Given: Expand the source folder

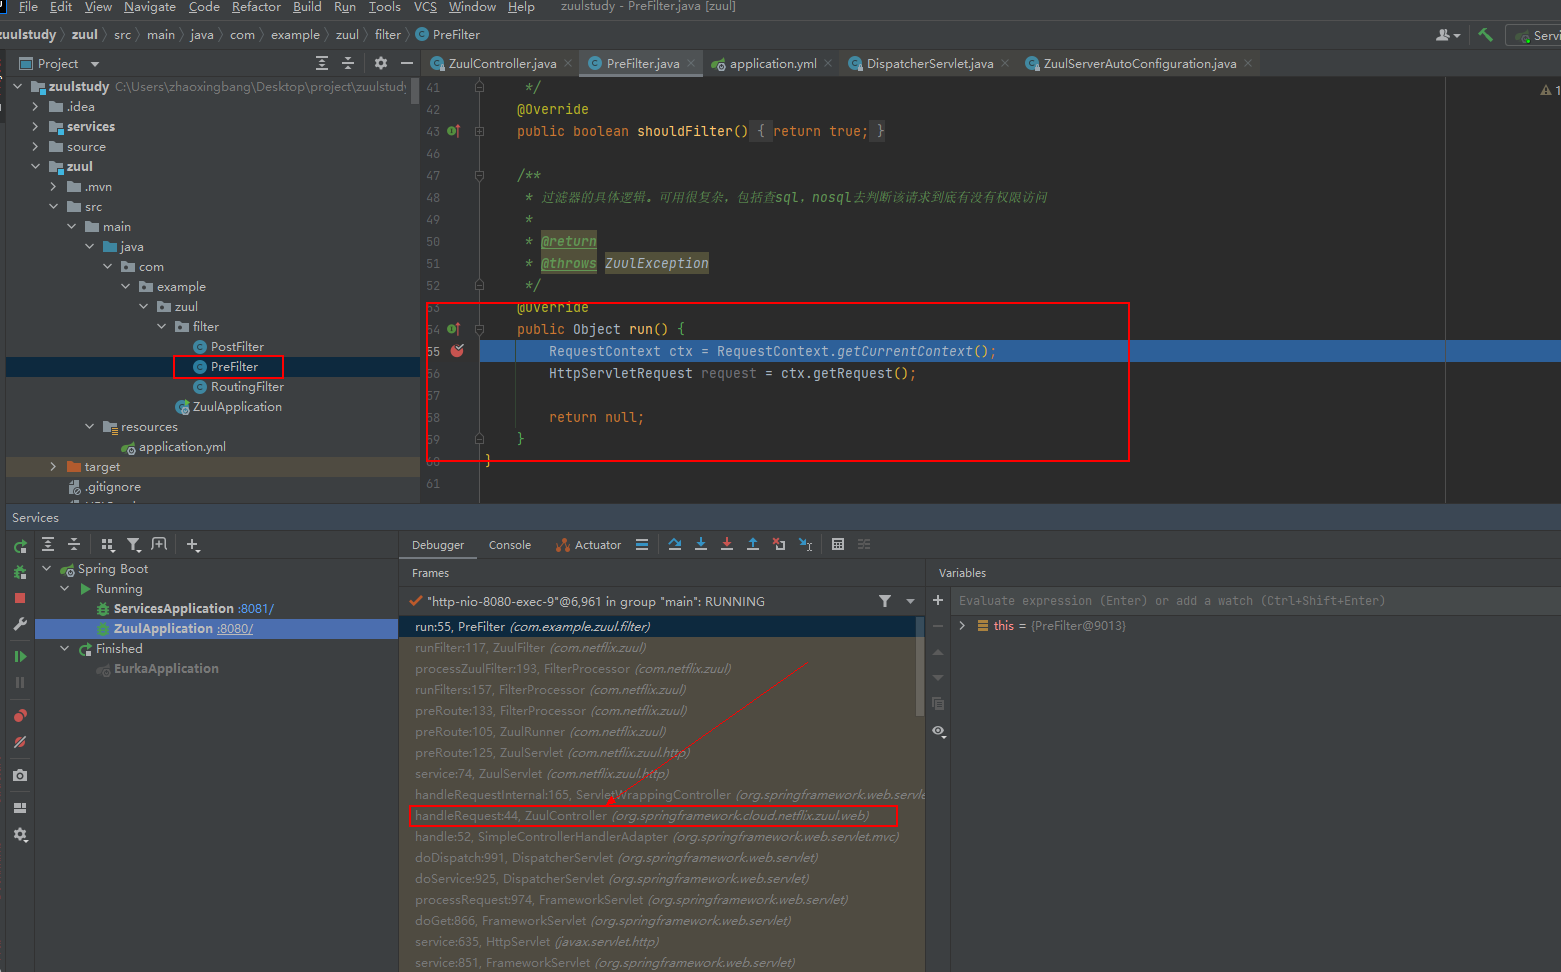Looking at the screenshot, I should pos(35,146).
